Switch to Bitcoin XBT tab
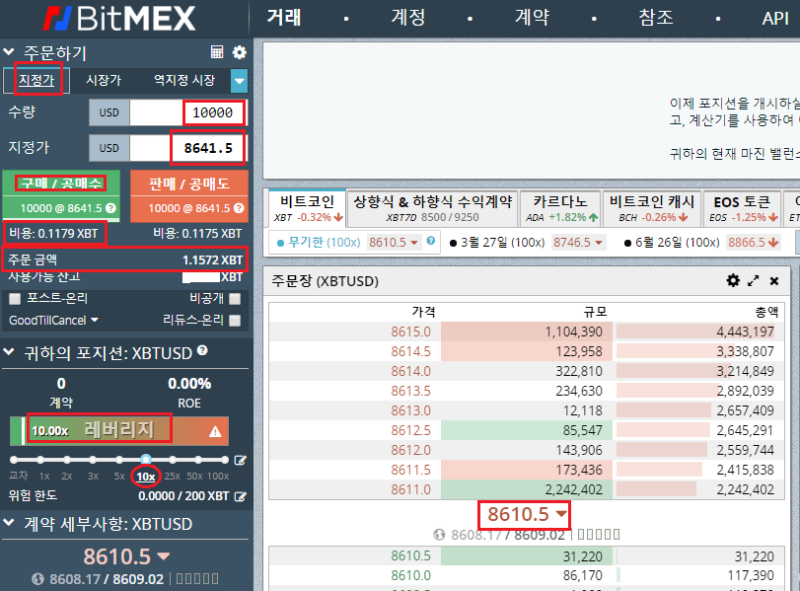This screenshot has height=591, width=800. pyautogui.click(x=307, y=208)
